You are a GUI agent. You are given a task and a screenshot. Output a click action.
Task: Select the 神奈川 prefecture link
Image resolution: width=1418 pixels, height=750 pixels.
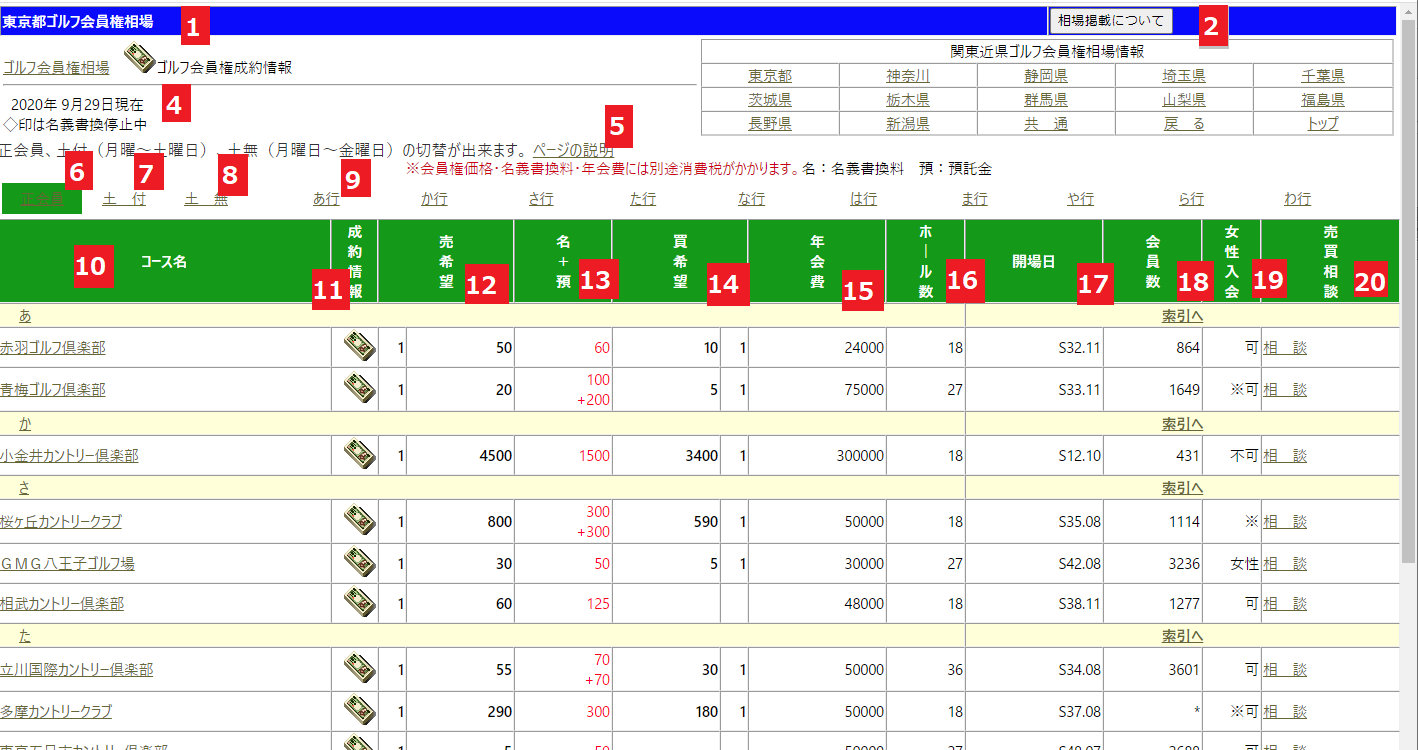(908, 76)
